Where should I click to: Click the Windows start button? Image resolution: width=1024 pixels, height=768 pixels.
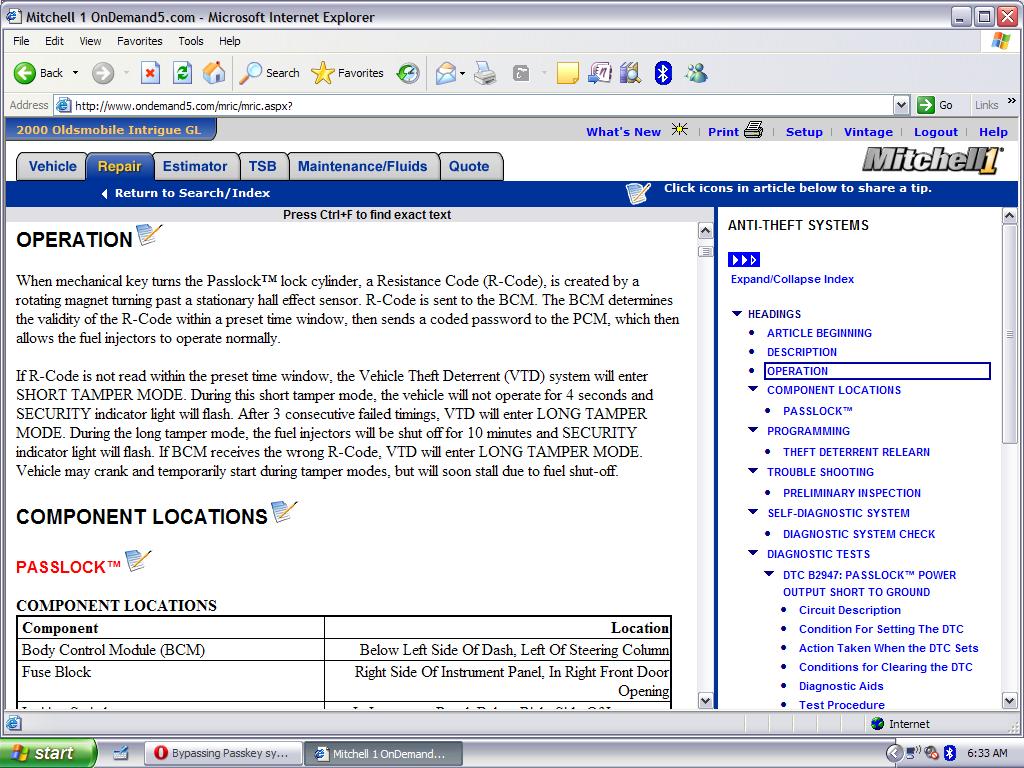coord(47,753)
